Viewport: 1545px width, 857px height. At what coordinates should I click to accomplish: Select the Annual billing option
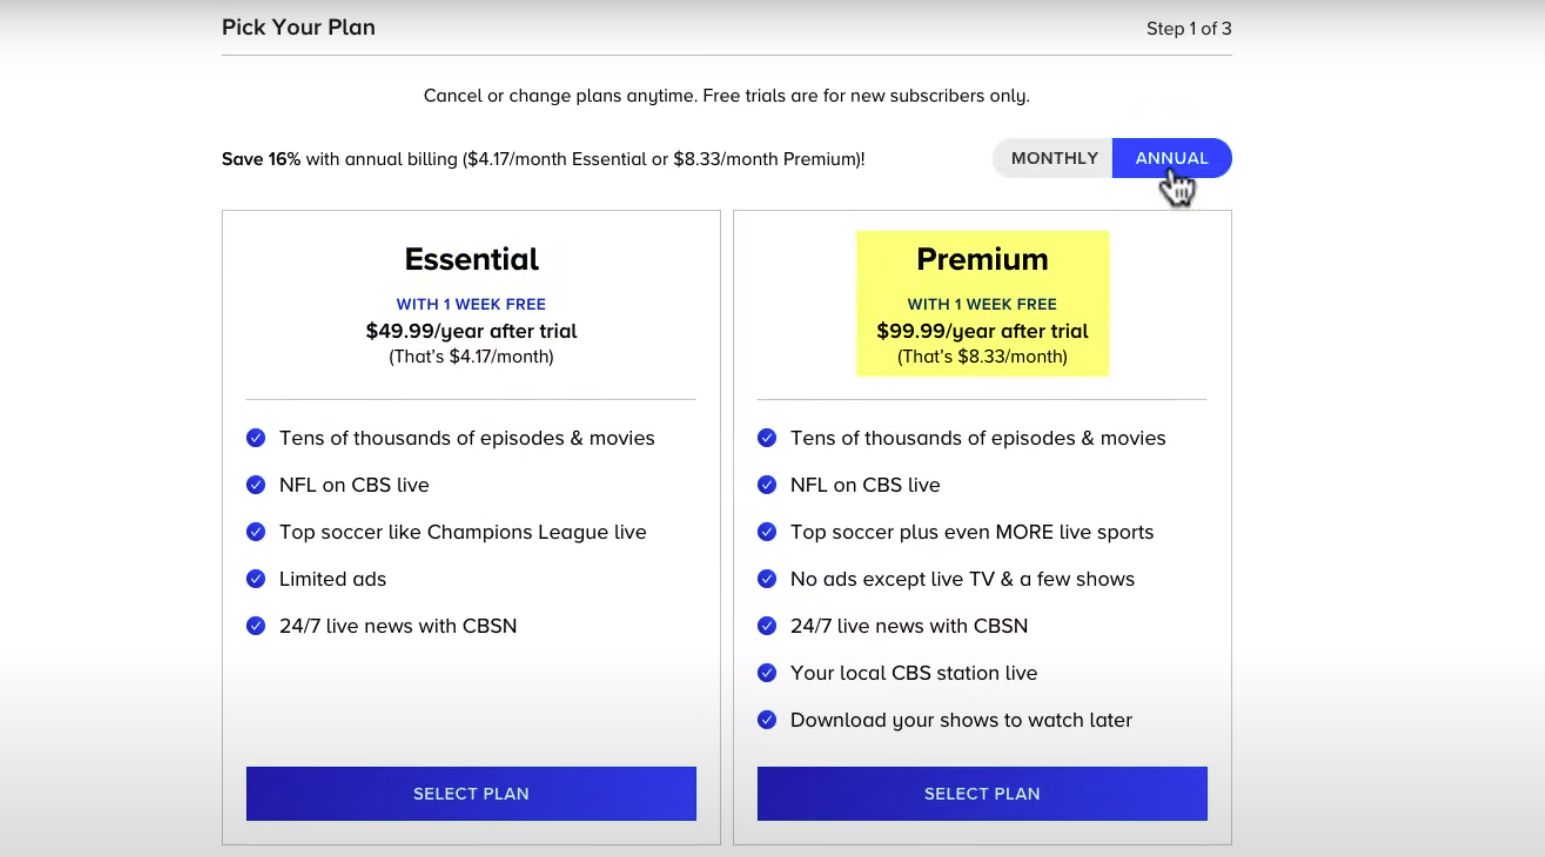point(1171,158)
